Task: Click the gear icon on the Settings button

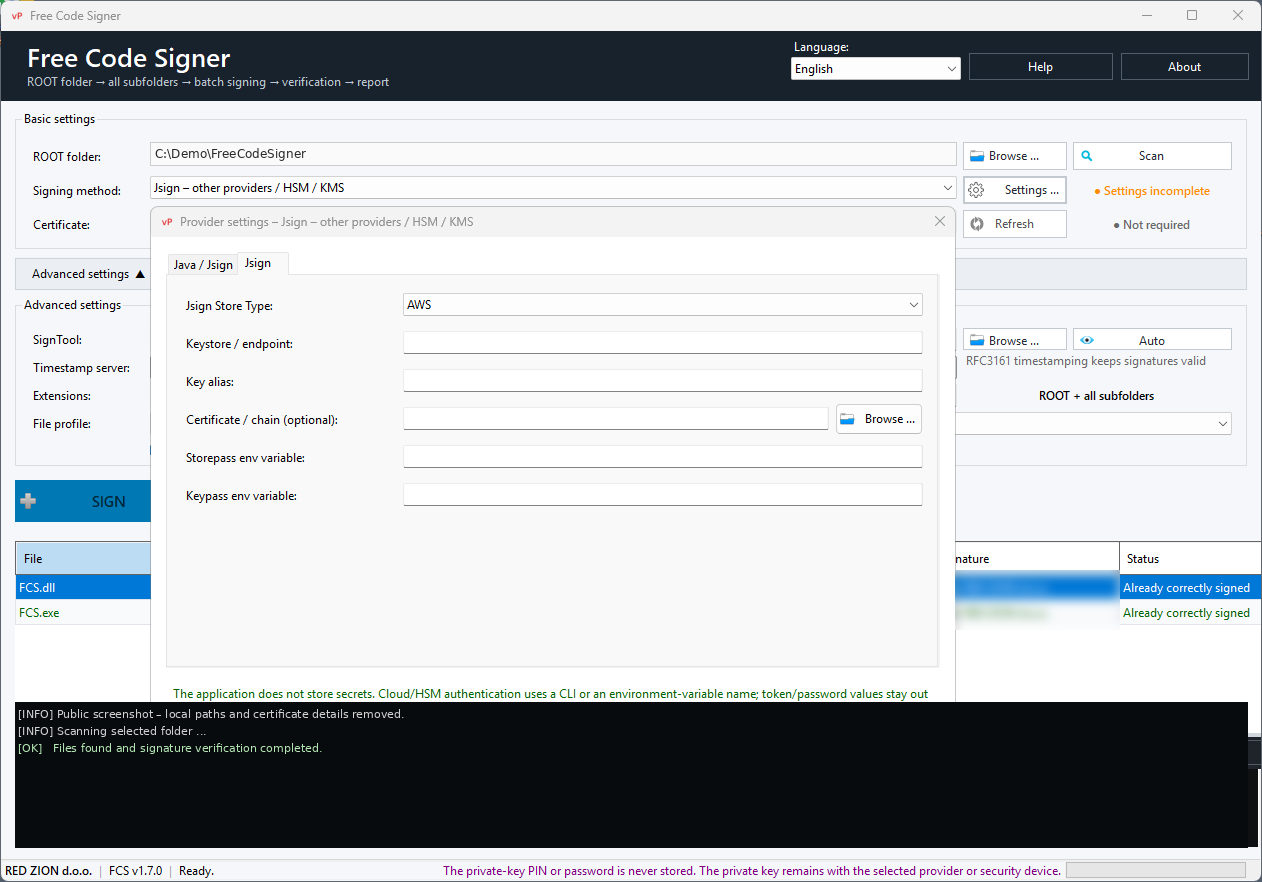Action: [x=977, y=190]
